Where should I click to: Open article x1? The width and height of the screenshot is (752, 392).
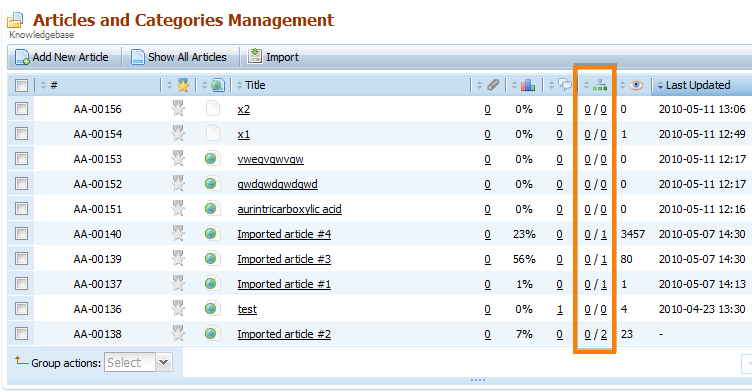pyautogui.click(x=244, y=134)
